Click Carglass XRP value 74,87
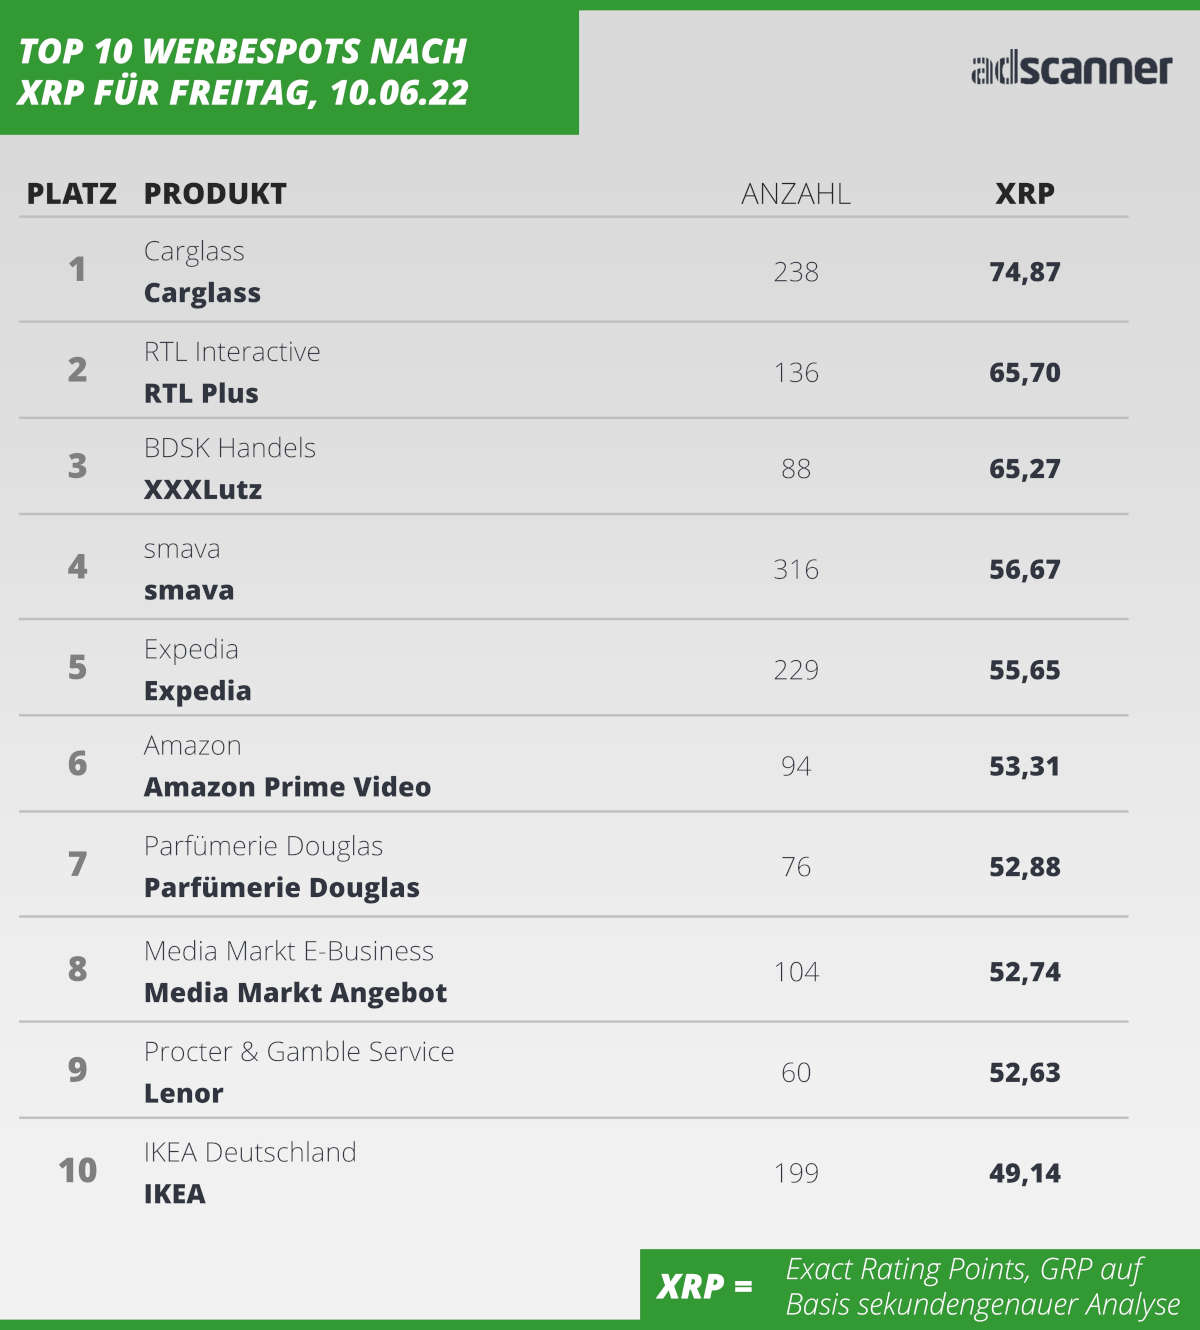The height and width of the screenshot is (1330, 1200). click(x=1024, y=272)
